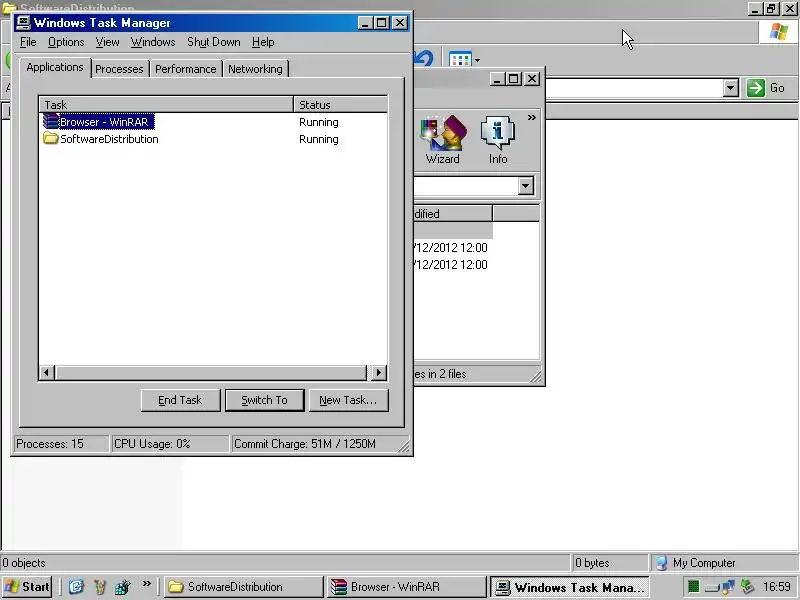This screenshot has height=600, width=800.
Task: Open the Shut Down menu
Action: coord(214,42)
